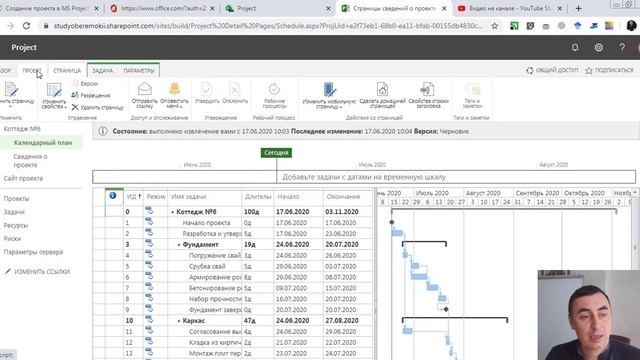Select the Набор прочности task cell
This screenshot has height=360, width=640.
click(215, 299)
